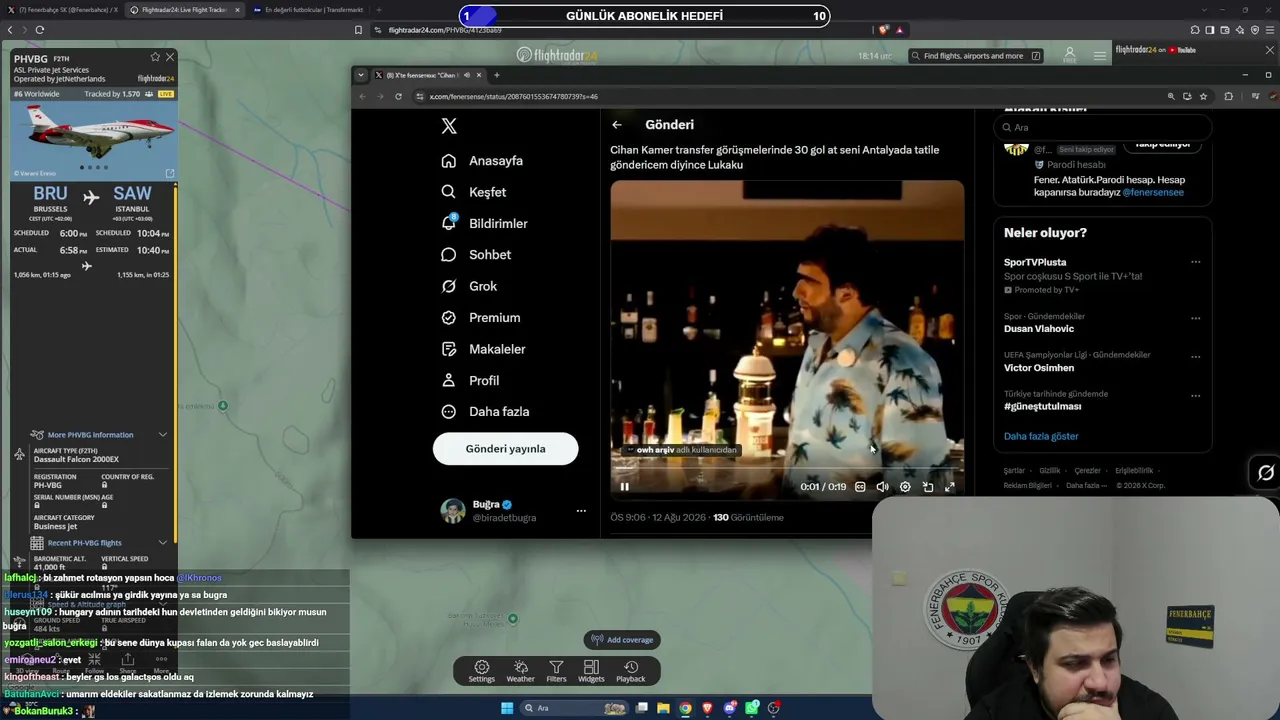Image resolution: width=1280 pixels, height=720 pixels.
Task: Mute the tweet video sound
Action: (x=882, y=487)
